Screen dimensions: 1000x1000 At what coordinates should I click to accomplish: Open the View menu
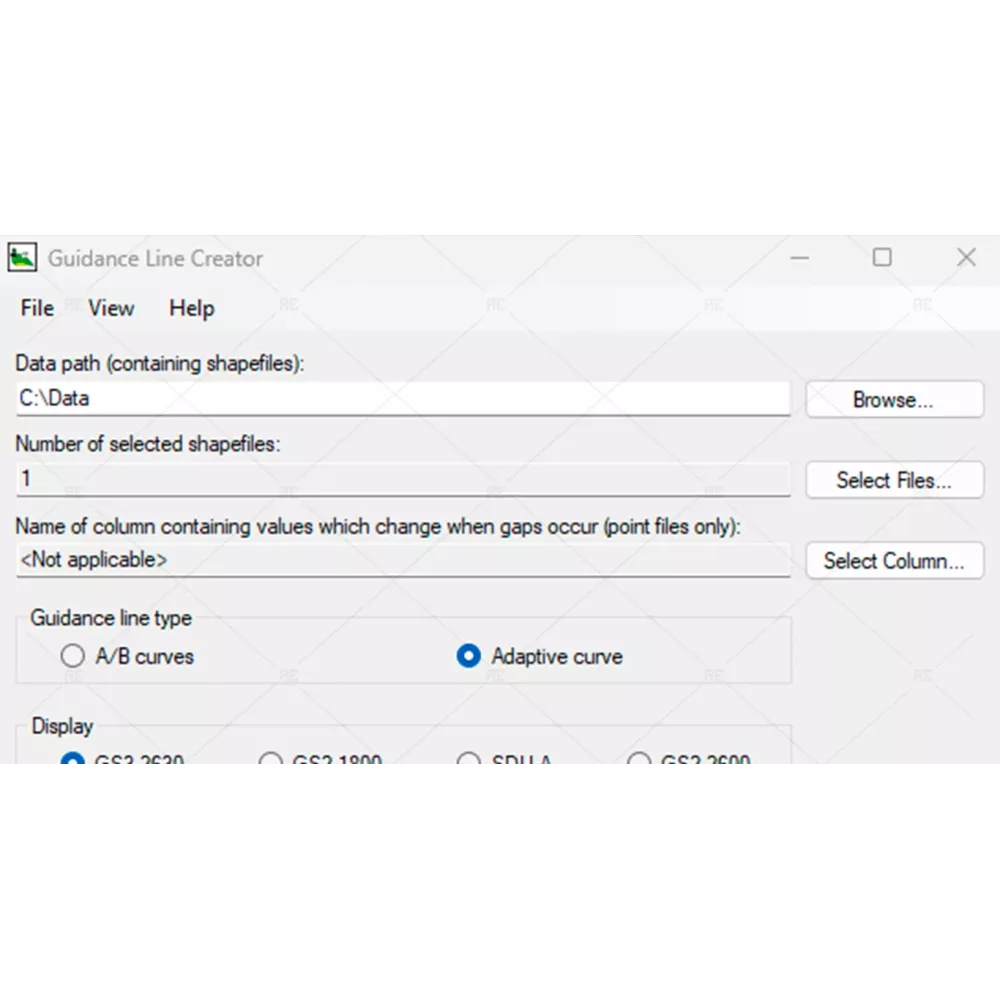click(x=111, y=308)
